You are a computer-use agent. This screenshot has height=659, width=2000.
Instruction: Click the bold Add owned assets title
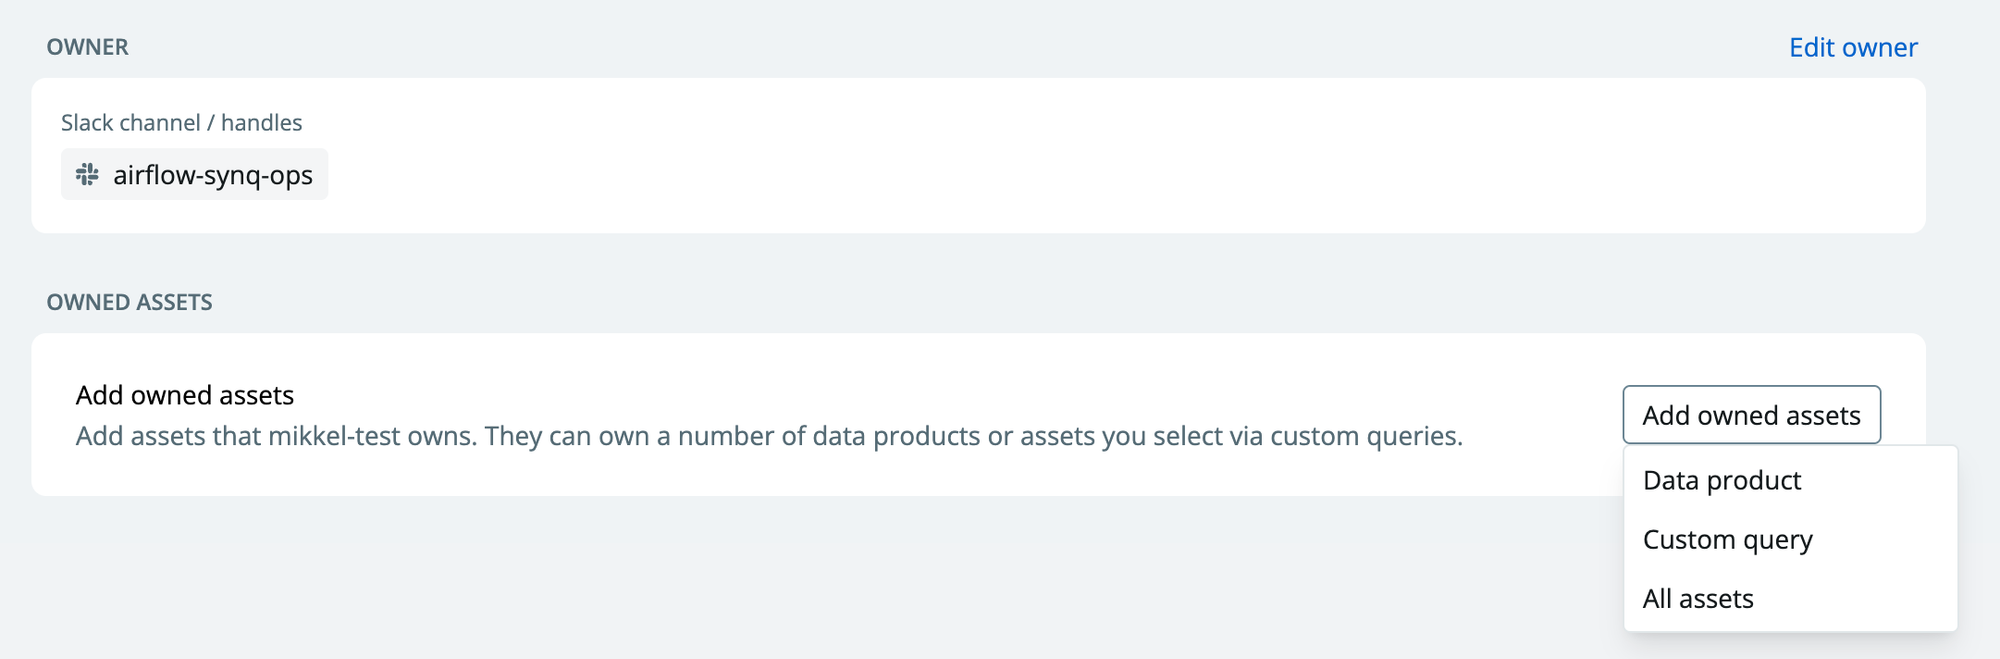[185, 395]
